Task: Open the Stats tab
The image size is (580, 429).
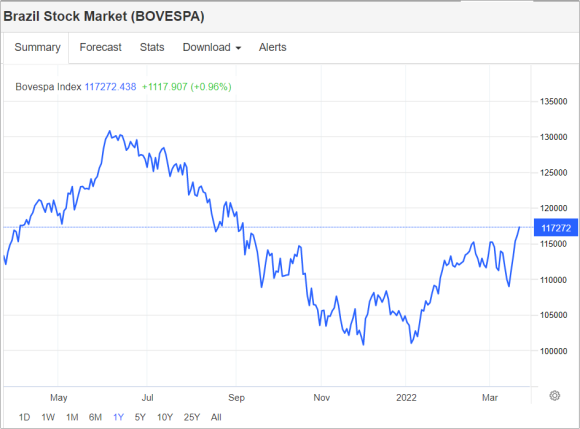Action: tap(152, 47)
